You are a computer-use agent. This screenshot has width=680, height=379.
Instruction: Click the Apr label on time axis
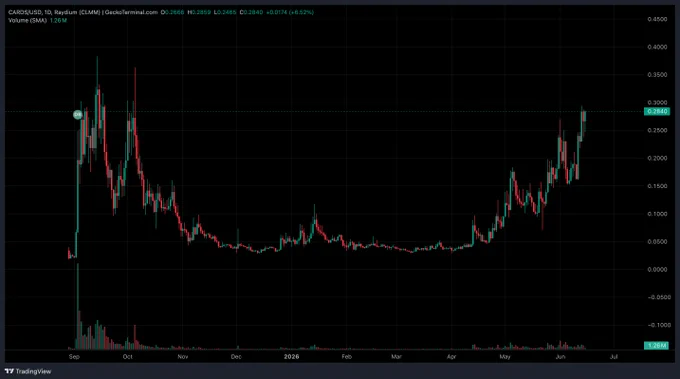pos(451,357)
